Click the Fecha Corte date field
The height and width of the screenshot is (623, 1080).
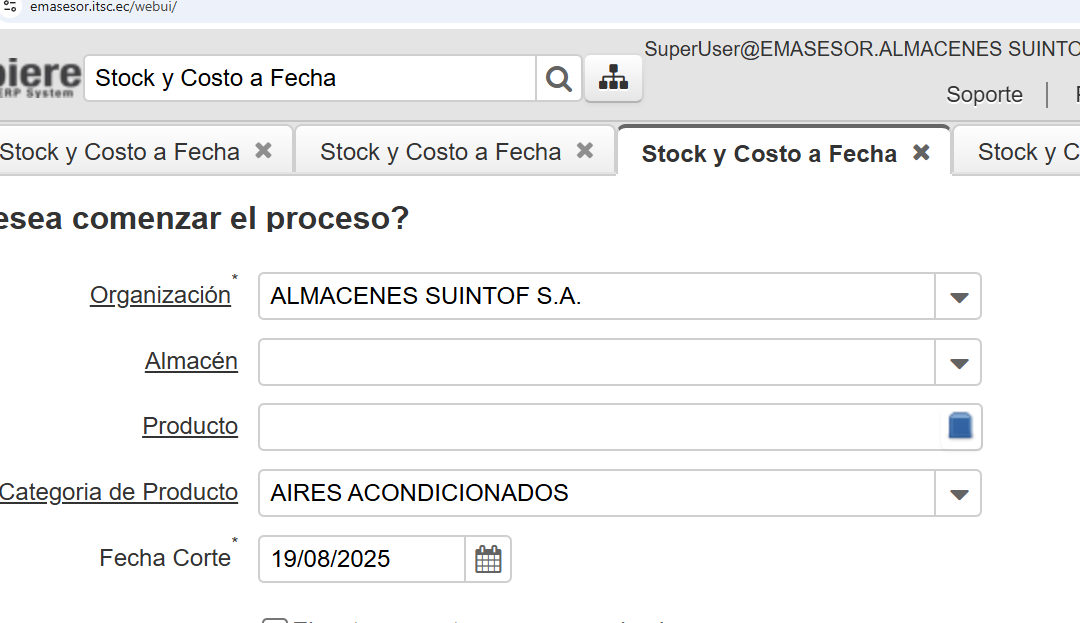362,559
